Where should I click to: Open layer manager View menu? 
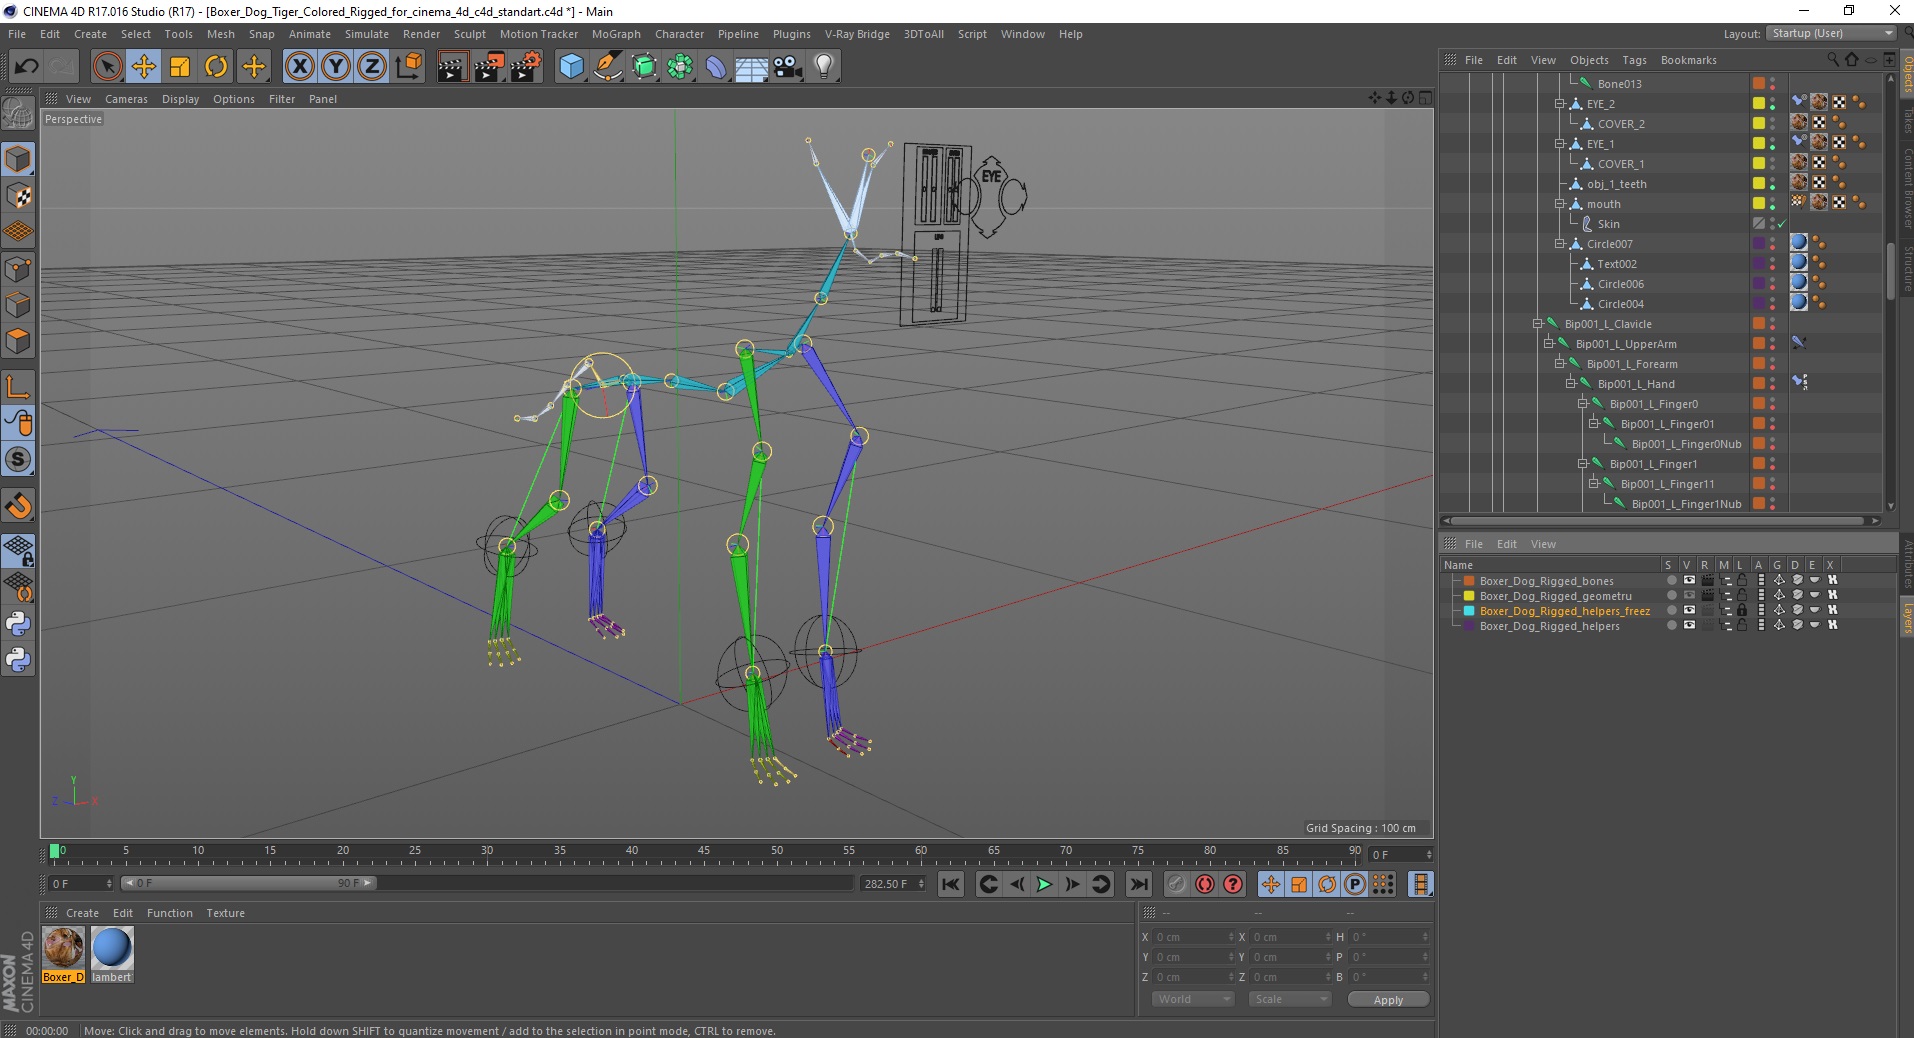[1543, 544]
